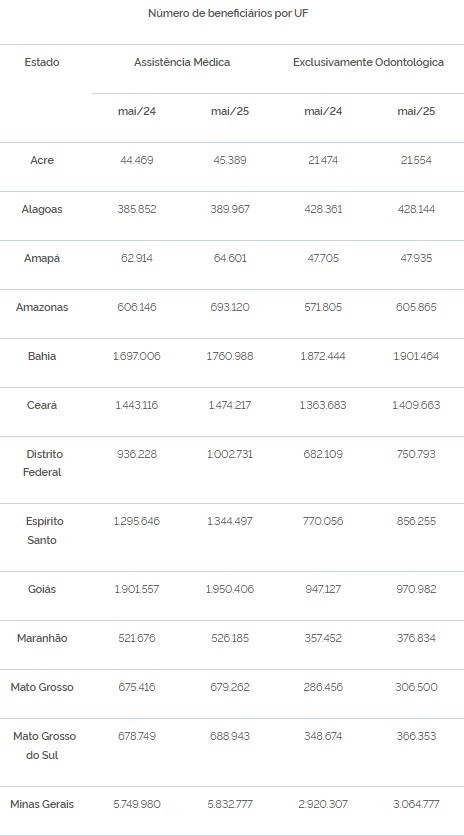Viewport: 464px width, 836px height.
Task: Select the Acre row label
Action: 42,160
